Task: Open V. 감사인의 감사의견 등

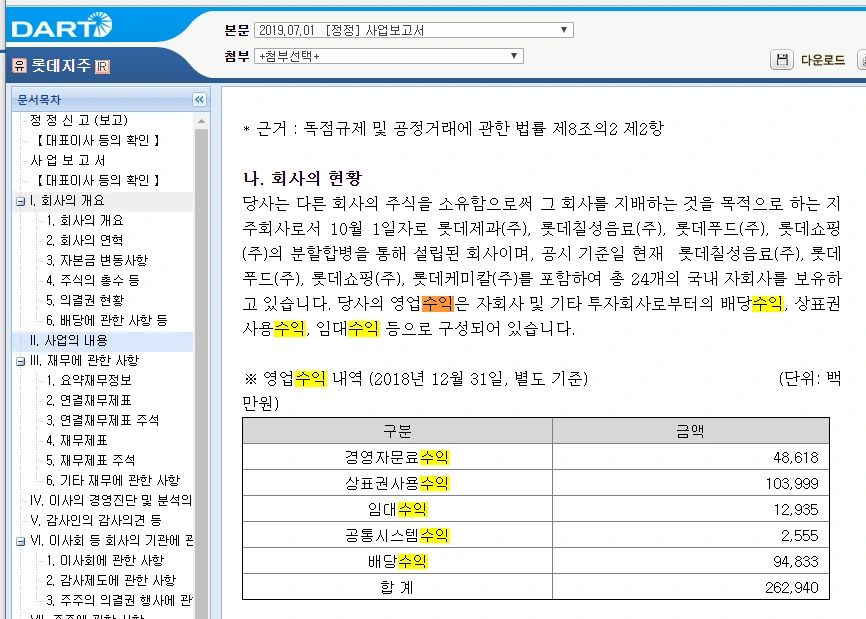Action: click(x=96, y=520)
